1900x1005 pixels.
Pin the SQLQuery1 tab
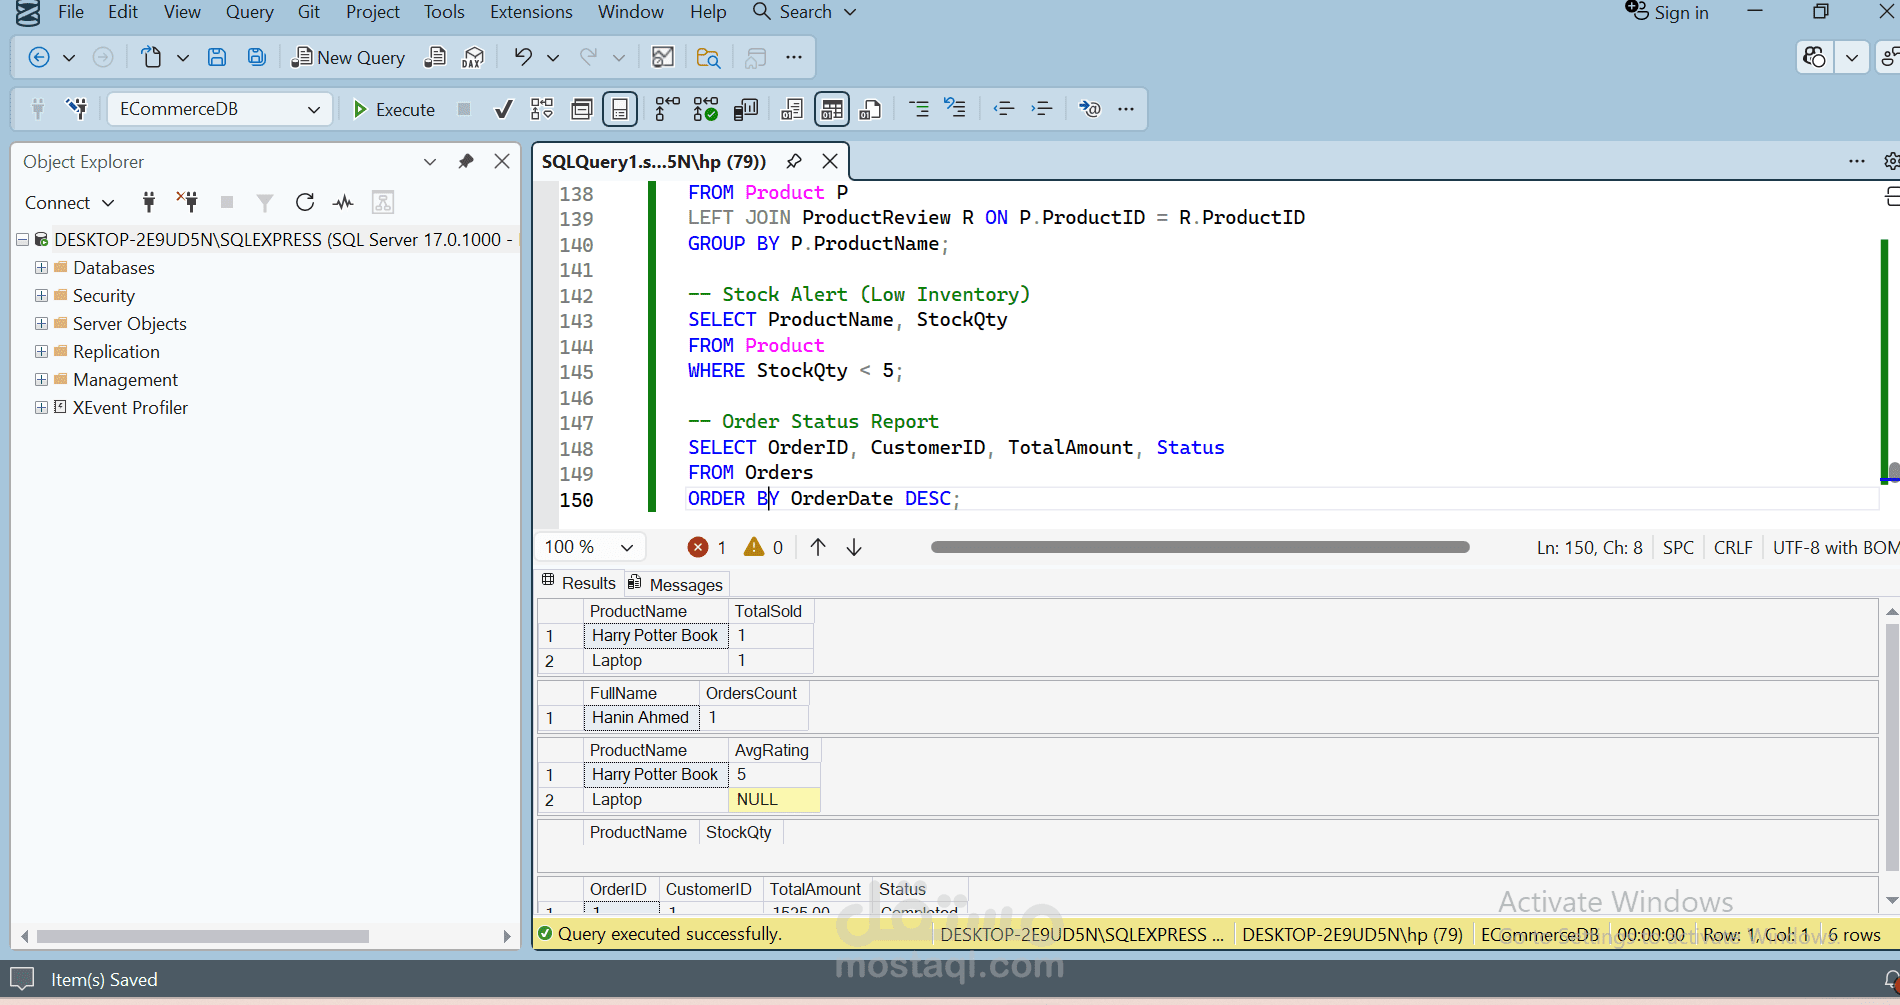tap(794, 161)
